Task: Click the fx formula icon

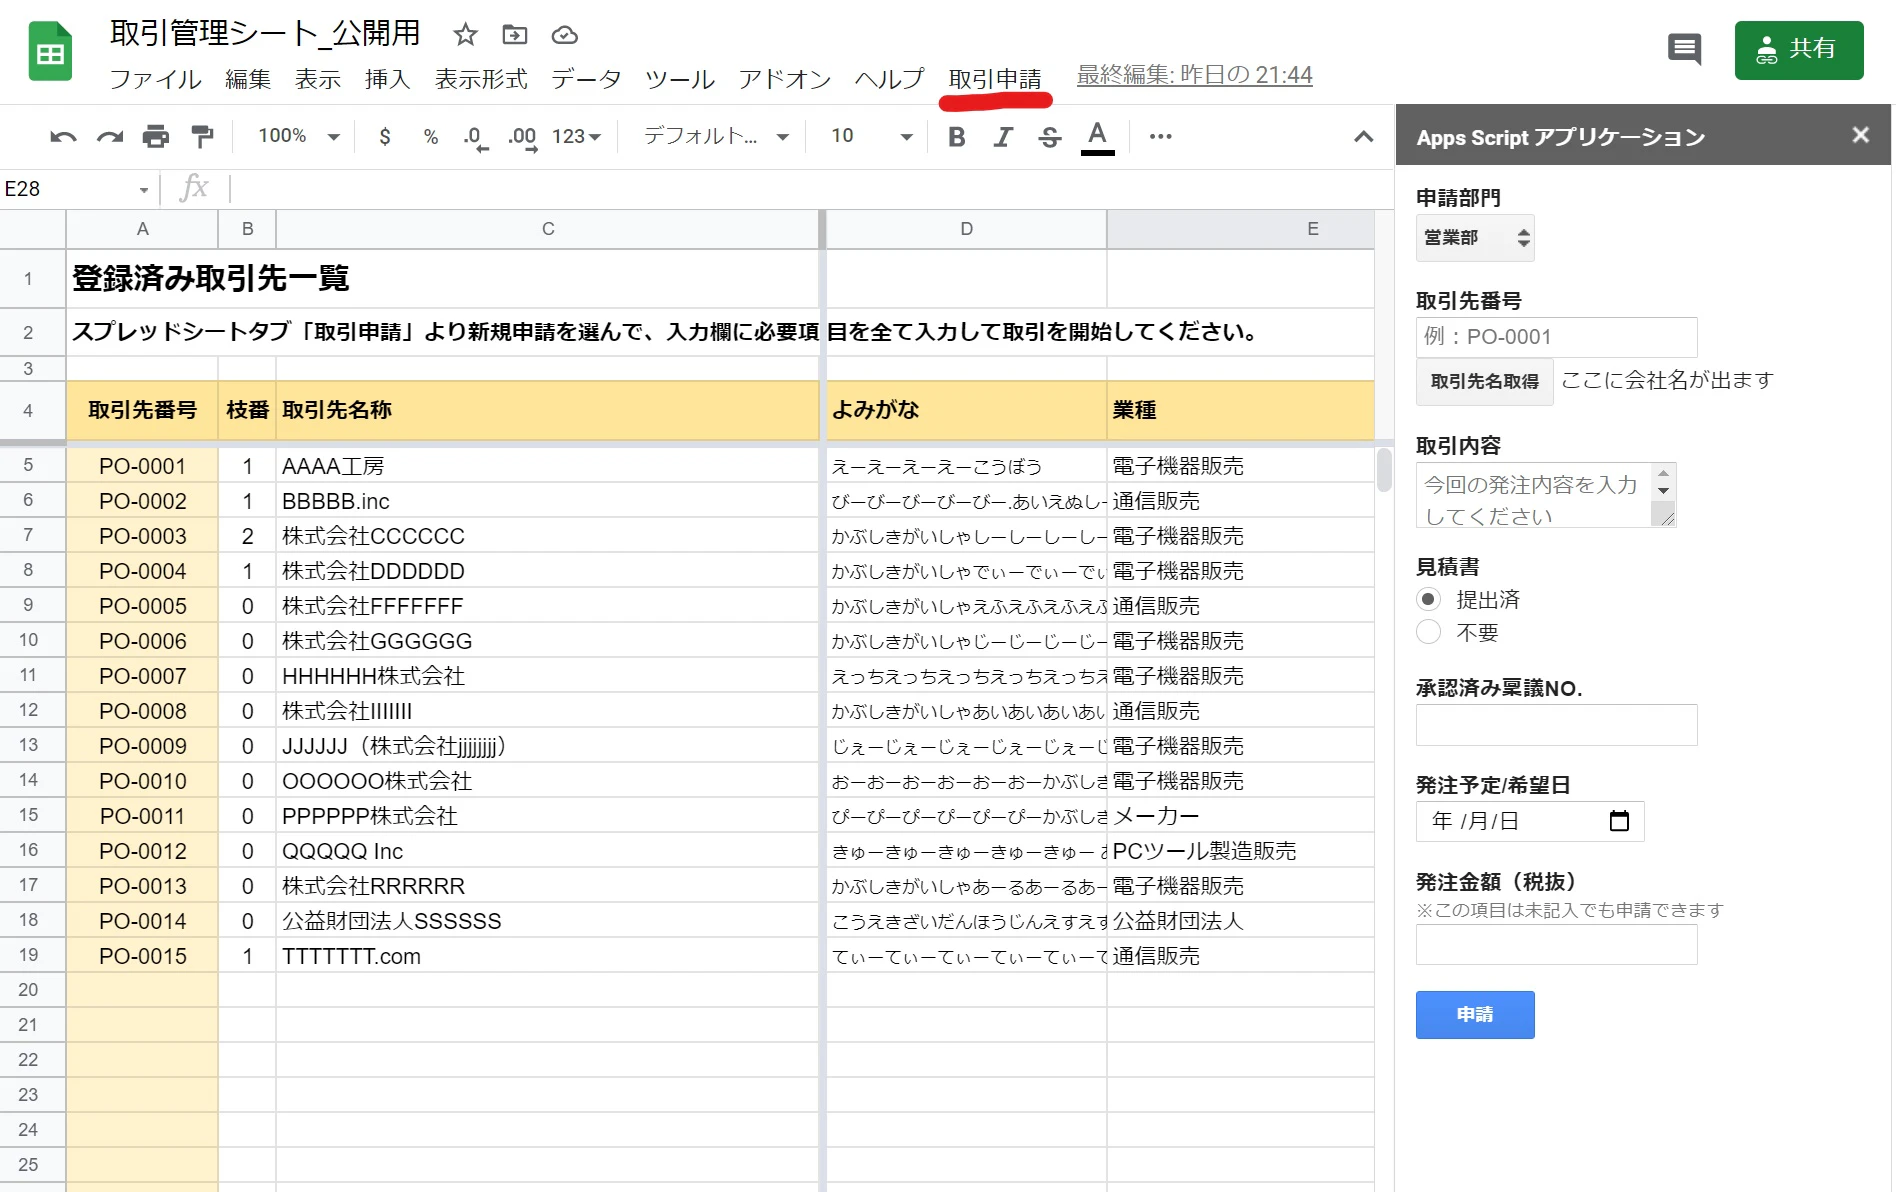Action: point(193,187)
